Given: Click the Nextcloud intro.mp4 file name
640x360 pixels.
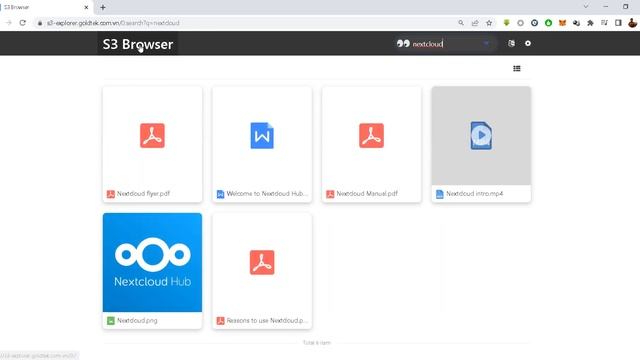Looking at the screenshot, I should [x=475, y=193].
